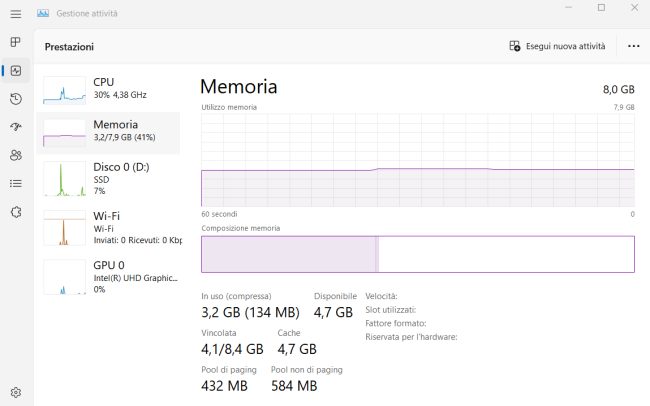The height and width of the screenshot is (406, 650).
Task: Click the Riservata per l'hardware label
Action: (x=411, y=337)
